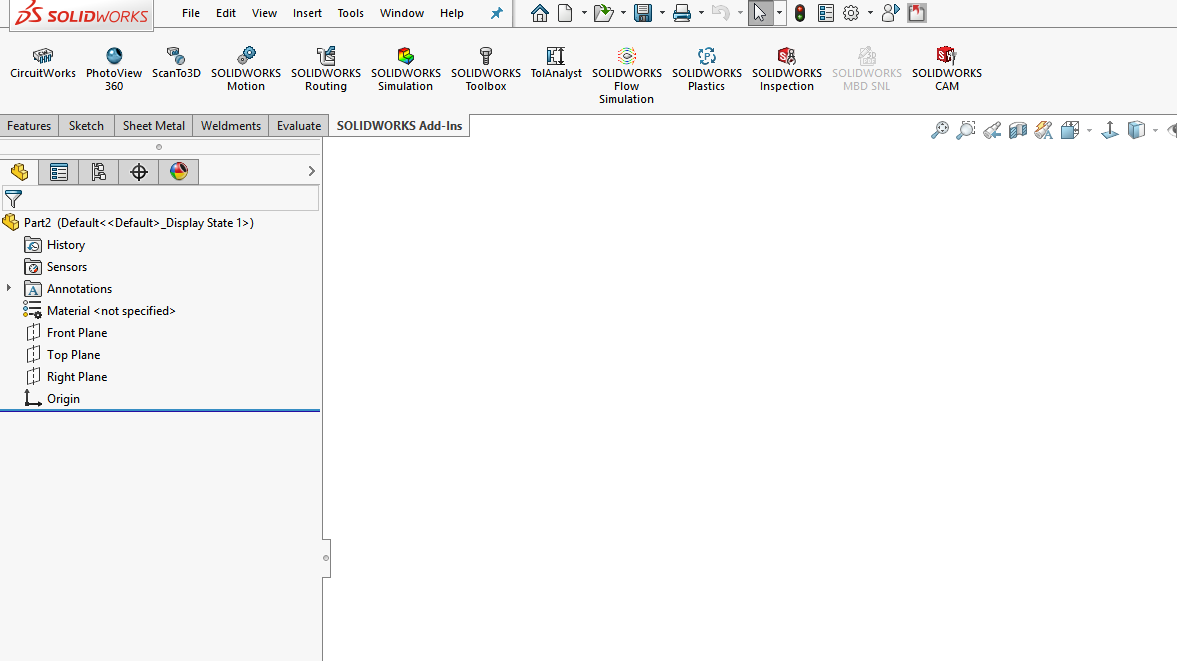Open the View menu
The height and width of the screenshot is (661, 1177).
click(x=264, y=14)
